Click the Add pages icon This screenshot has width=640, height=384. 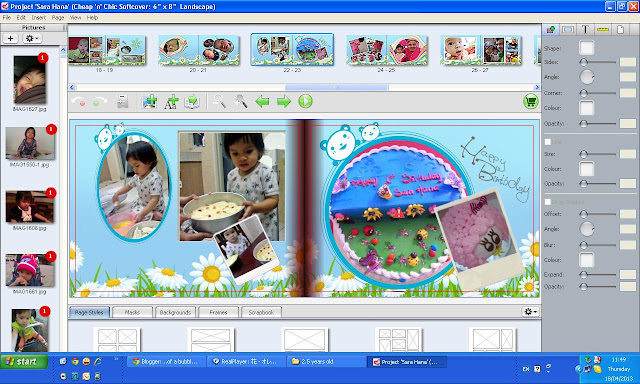(192, 102)
